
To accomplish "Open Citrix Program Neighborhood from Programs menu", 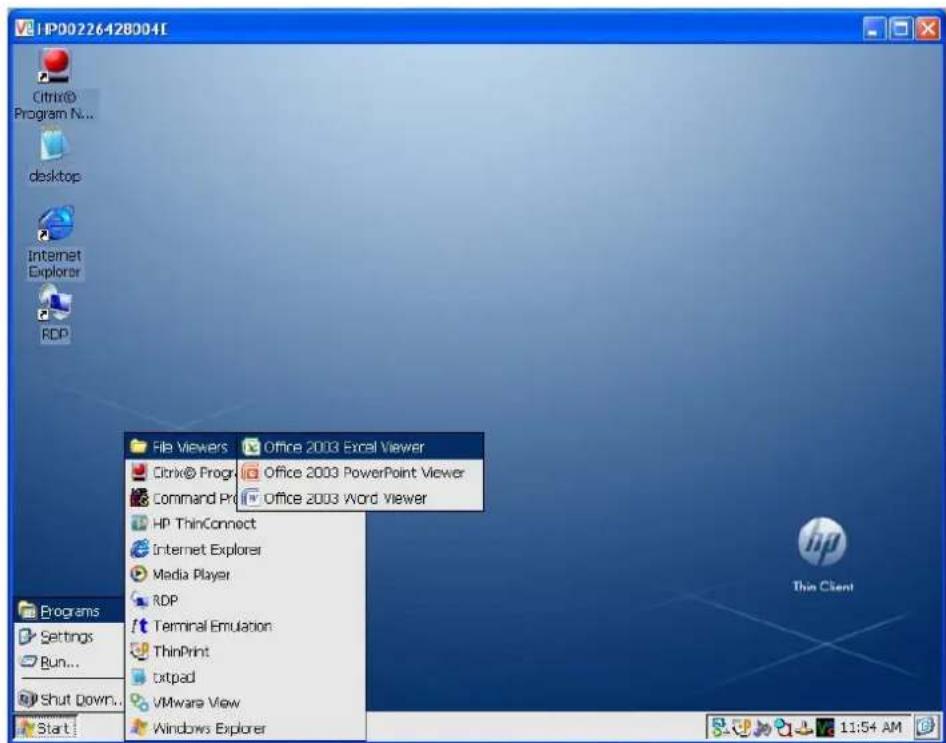I will (x=182, y=472).
